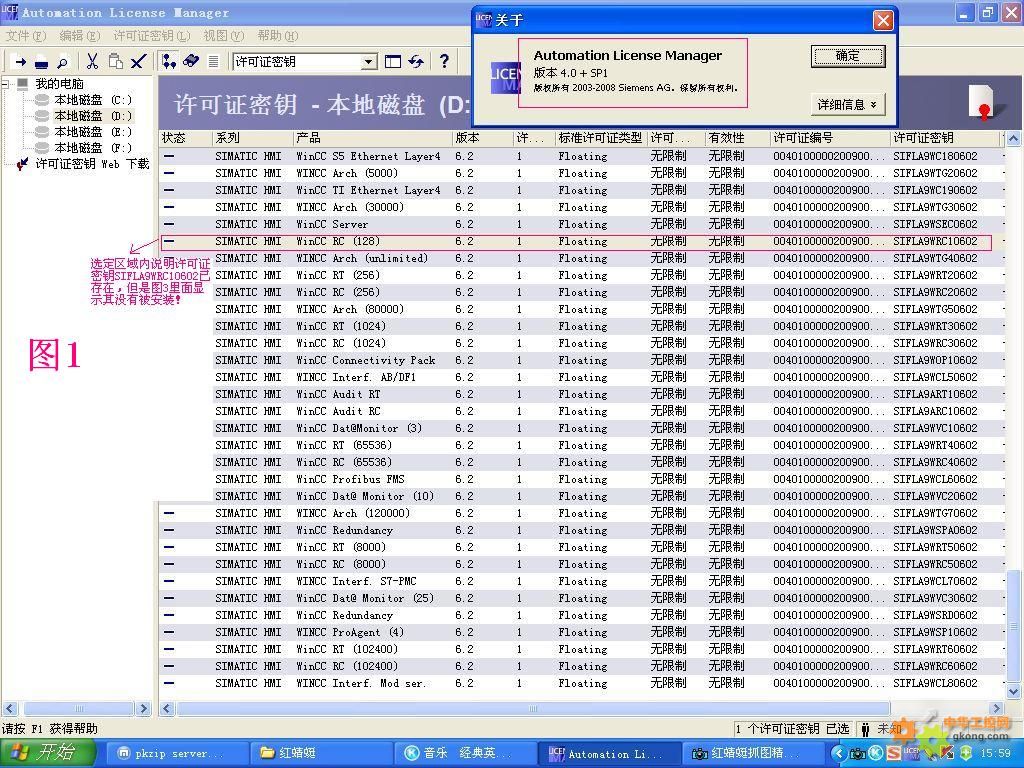Click the list horizontal scrollbar left arrow
Image resolution: width=1024 pixels, height=768 pixels.
pyautogui.click(x=167, y=709)
